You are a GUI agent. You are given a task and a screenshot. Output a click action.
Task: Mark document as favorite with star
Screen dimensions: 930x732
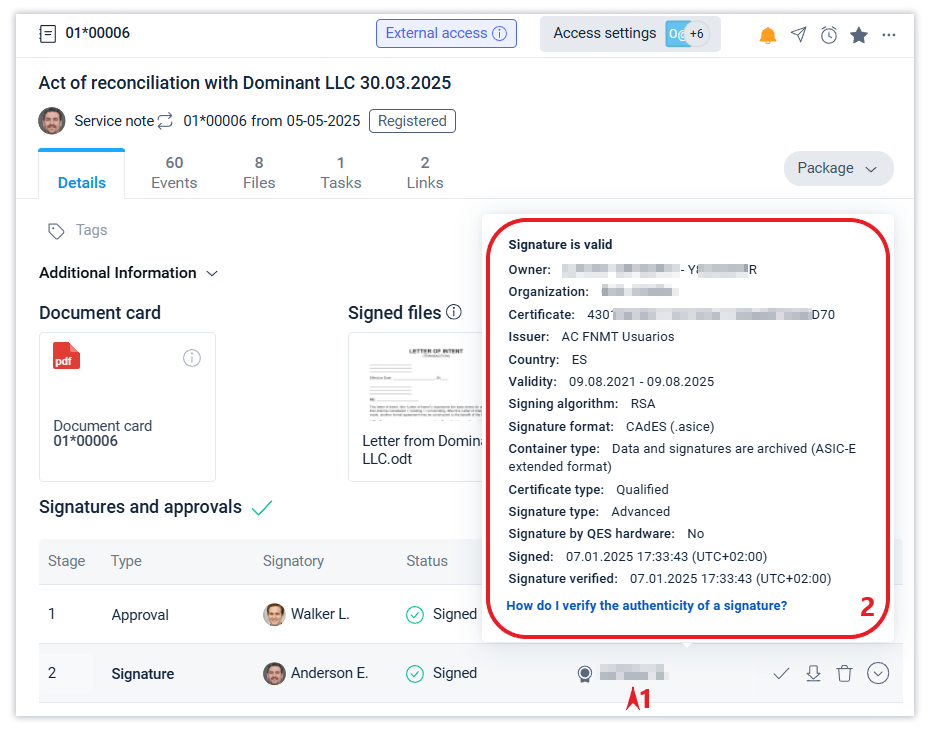[859, 35]
